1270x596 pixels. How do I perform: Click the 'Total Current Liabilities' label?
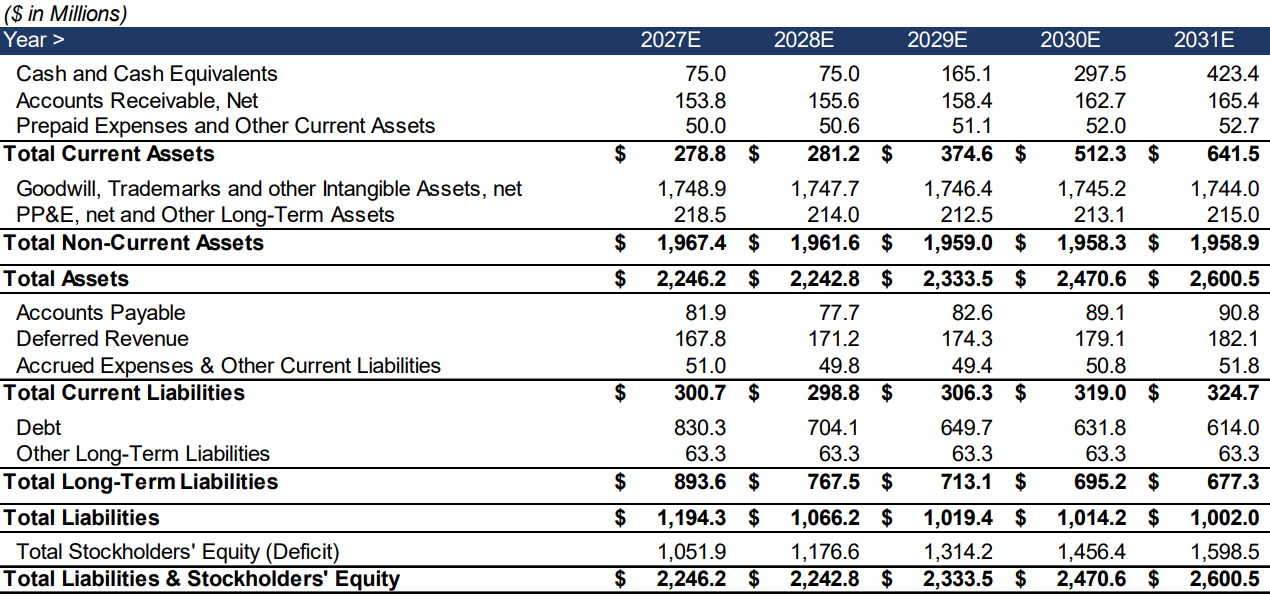(124, 393)
